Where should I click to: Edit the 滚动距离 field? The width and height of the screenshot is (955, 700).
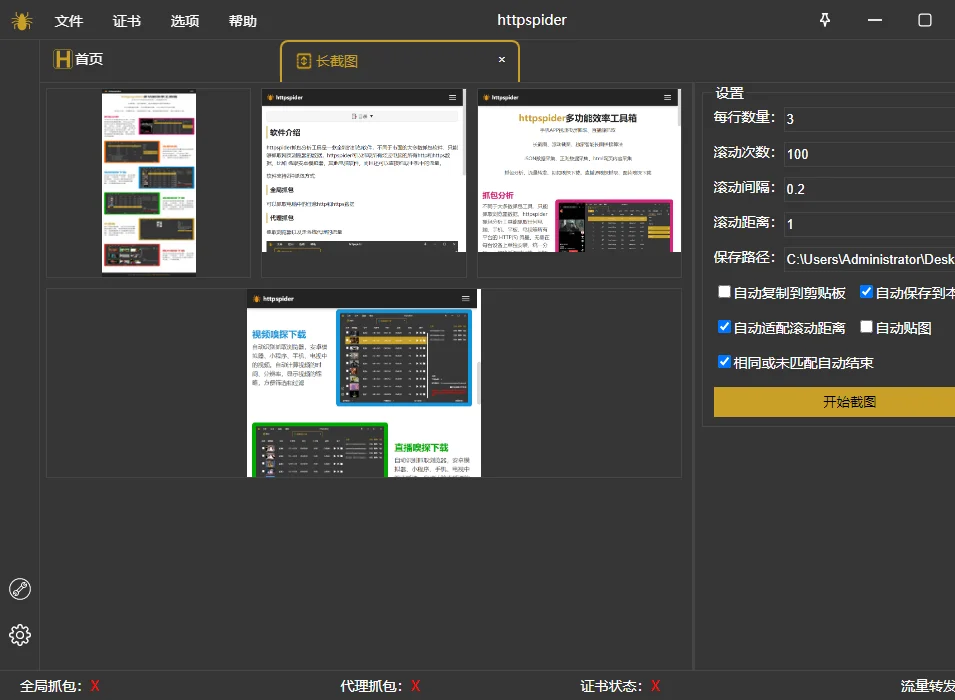(869, 224)
